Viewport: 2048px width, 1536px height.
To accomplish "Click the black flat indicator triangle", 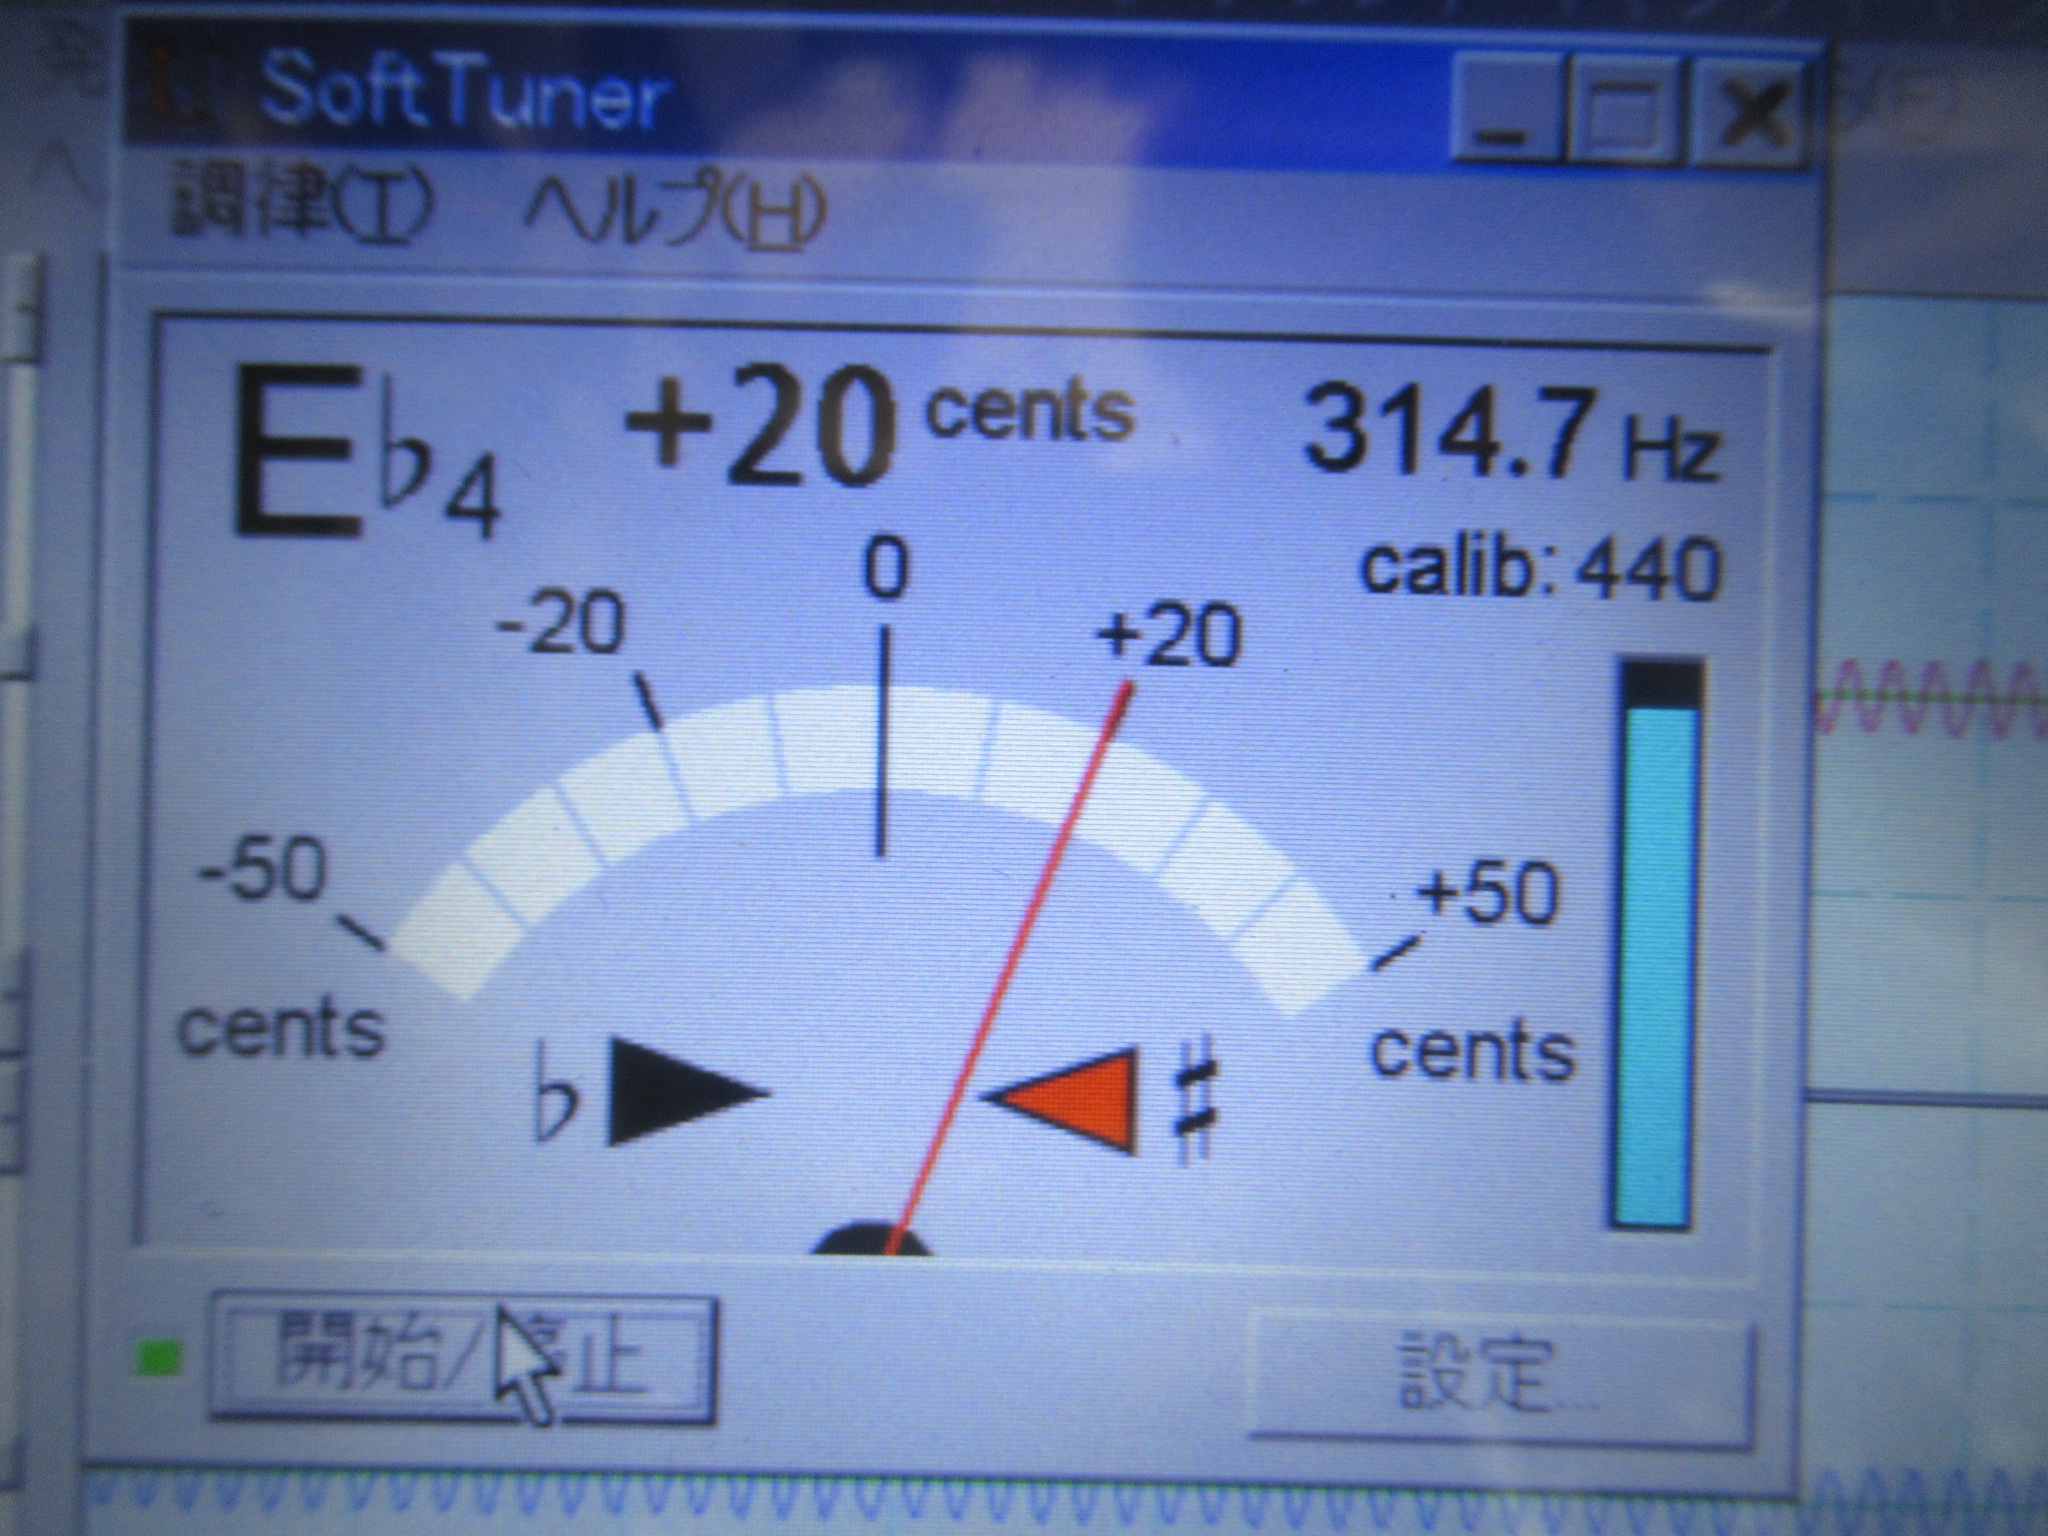I will click(673, 1092).
